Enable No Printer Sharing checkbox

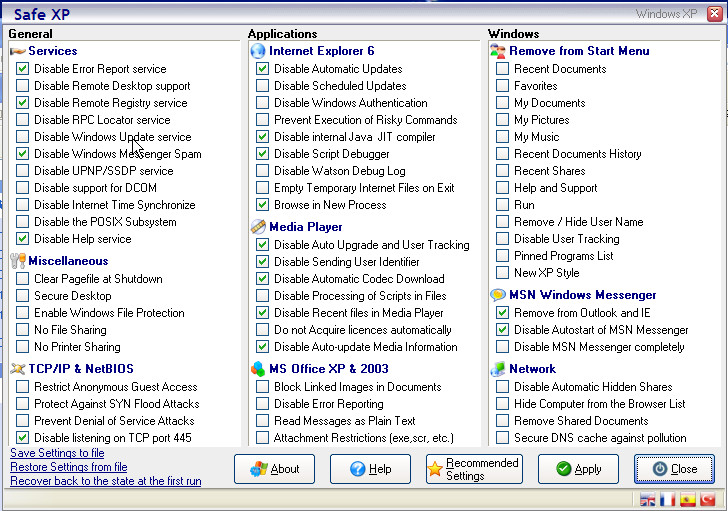22,347
